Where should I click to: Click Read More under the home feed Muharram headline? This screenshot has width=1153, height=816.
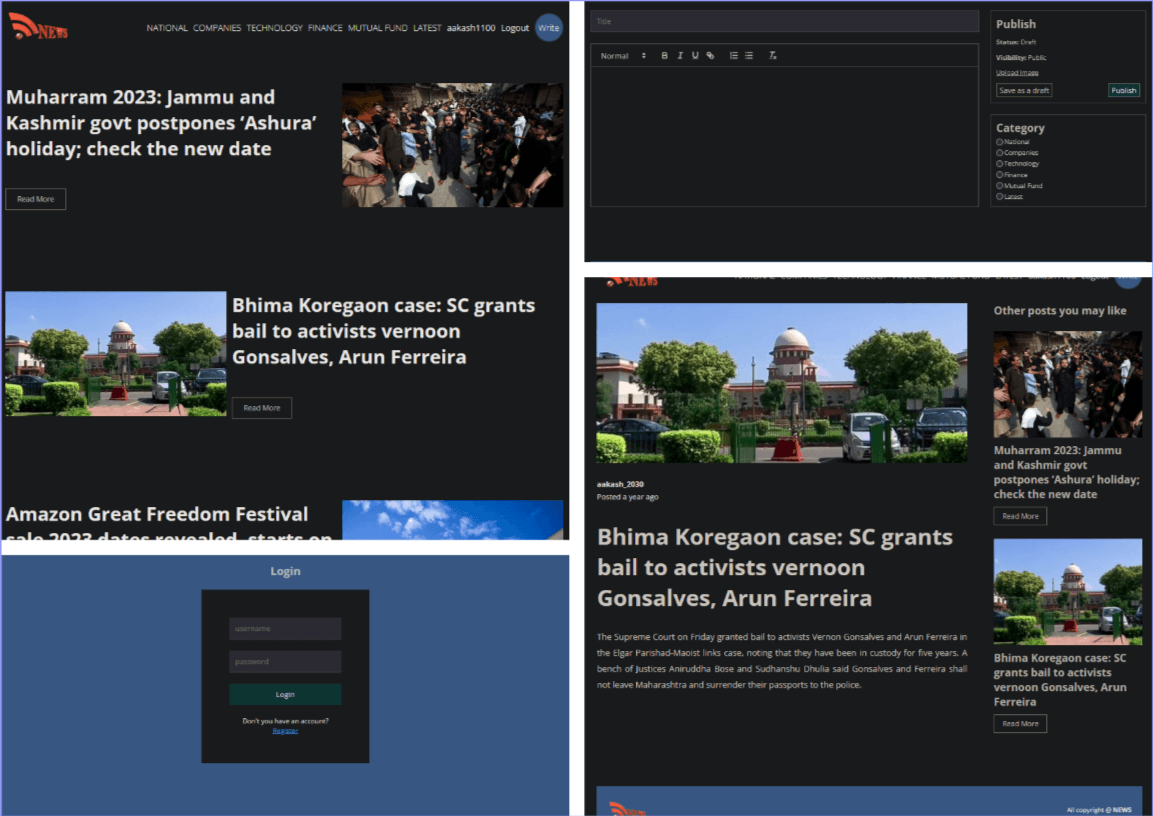point(35,199)
